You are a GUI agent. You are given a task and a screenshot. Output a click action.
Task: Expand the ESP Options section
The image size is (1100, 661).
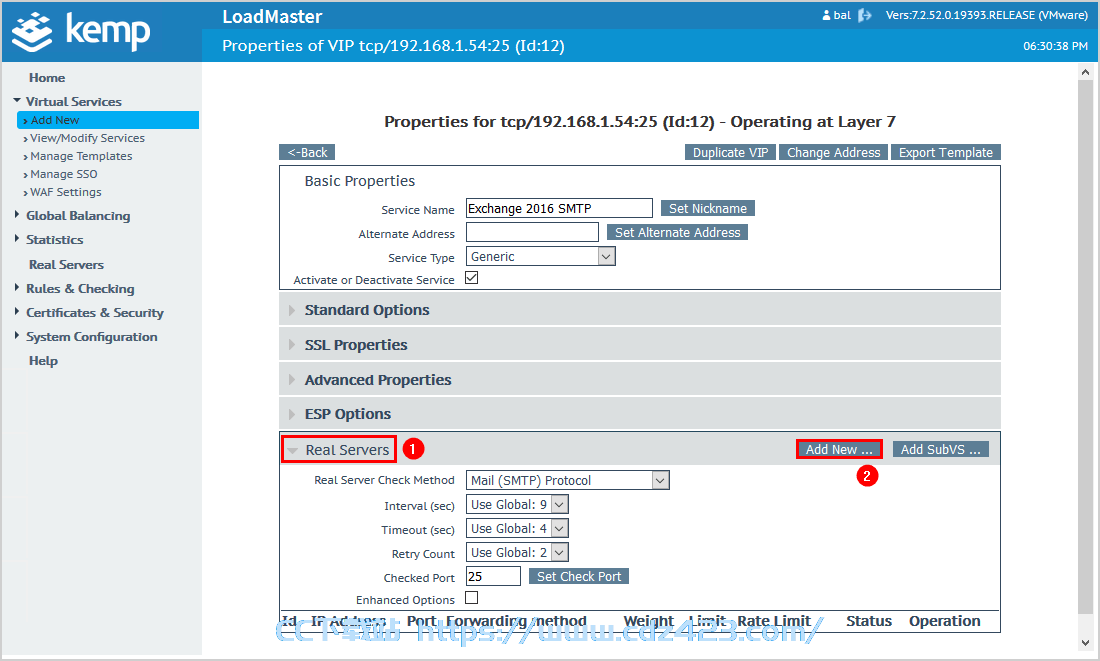pyautogui.click(x=640, y=414)
